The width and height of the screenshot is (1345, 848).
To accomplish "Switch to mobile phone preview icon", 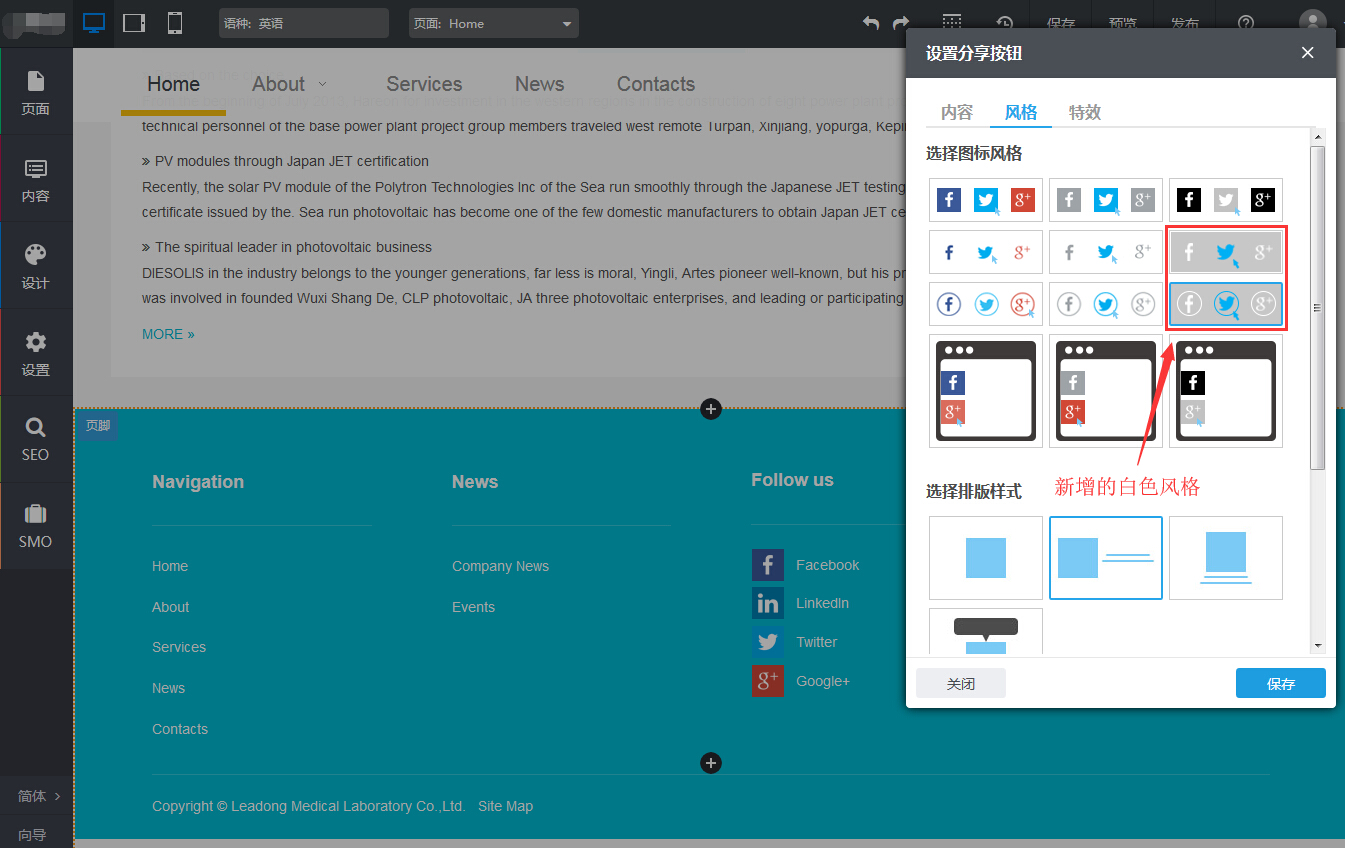I will point(175,23).
